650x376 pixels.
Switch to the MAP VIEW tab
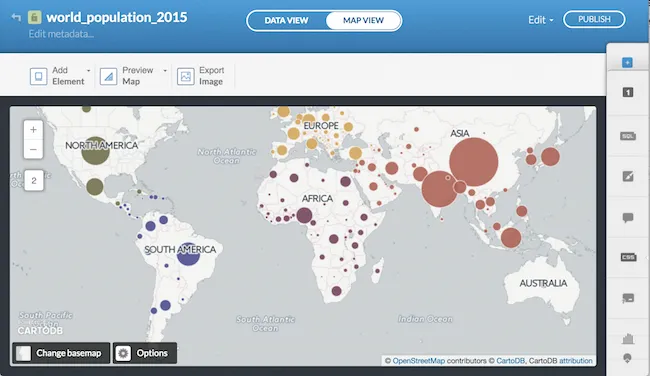click(363, 20)
